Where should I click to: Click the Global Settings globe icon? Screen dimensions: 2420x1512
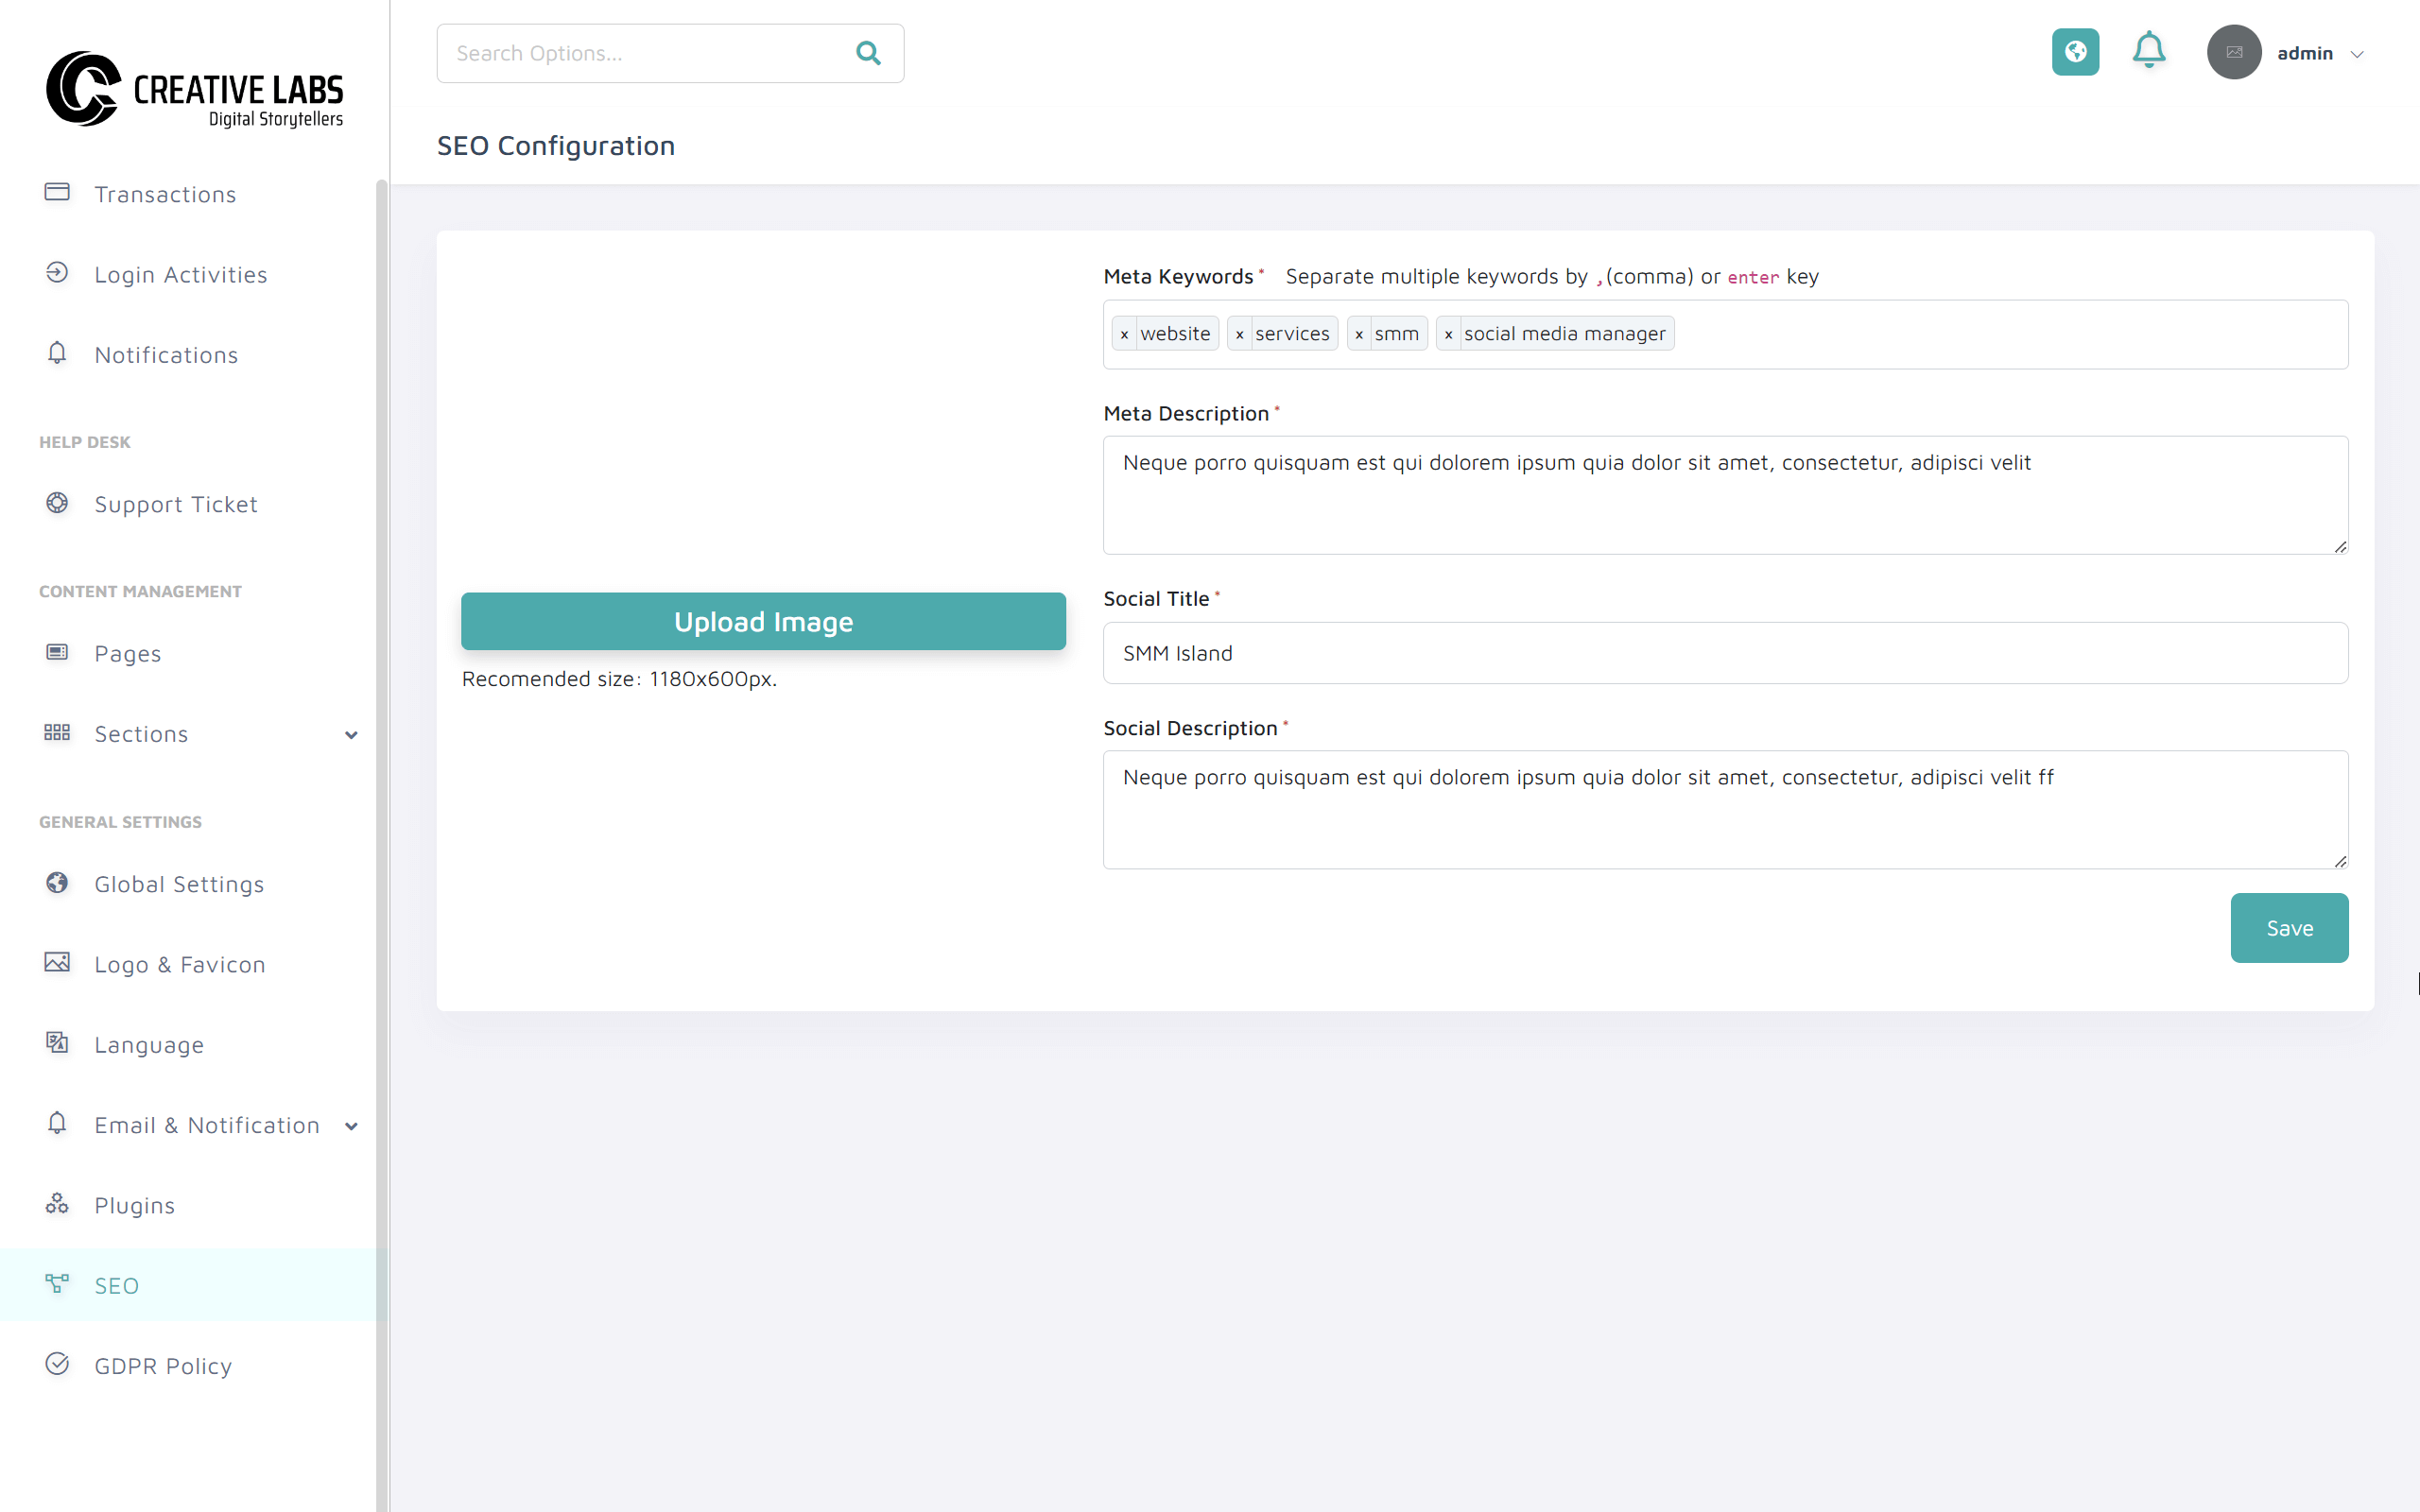pos(57,883)
